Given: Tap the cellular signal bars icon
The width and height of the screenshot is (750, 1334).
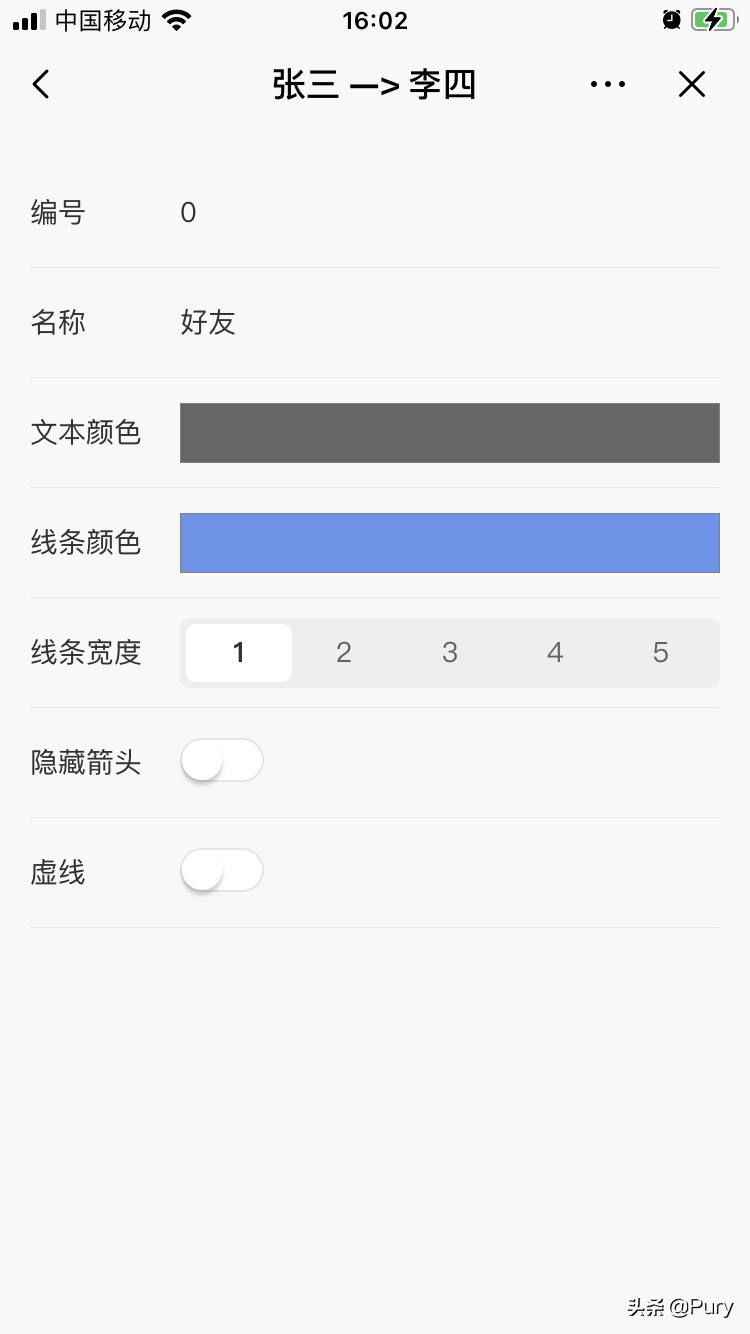Looking at the screenshot, I should 29,20.
